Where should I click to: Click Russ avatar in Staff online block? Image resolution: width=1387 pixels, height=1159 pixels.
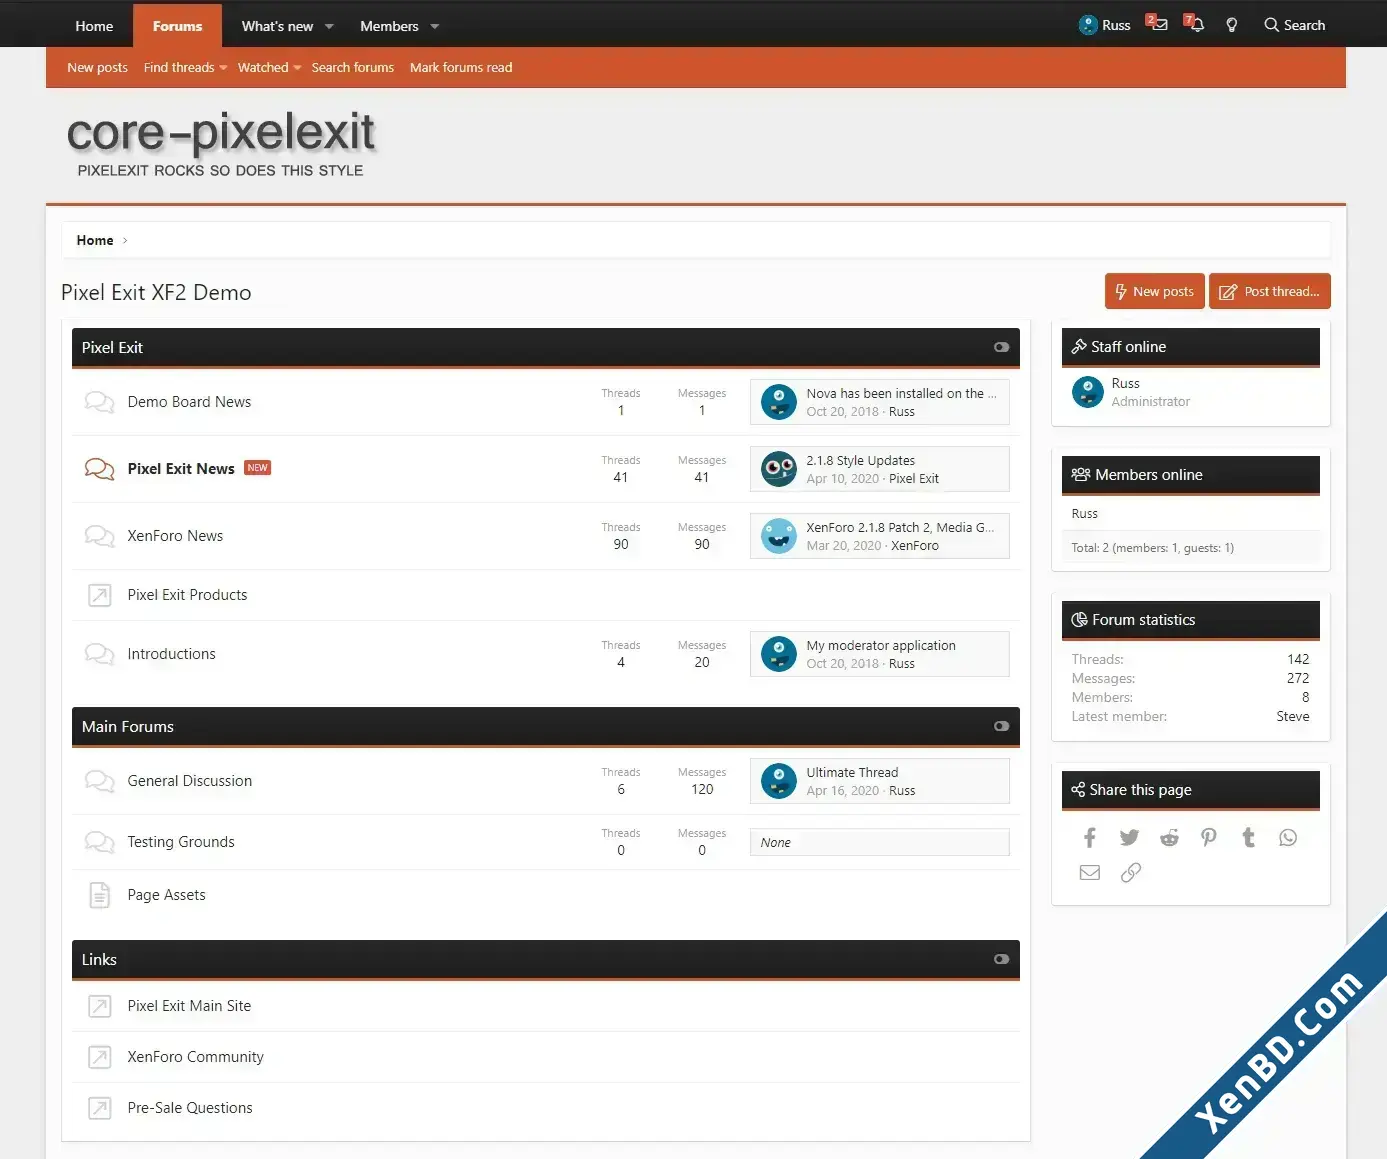[x=1088, y=392]
